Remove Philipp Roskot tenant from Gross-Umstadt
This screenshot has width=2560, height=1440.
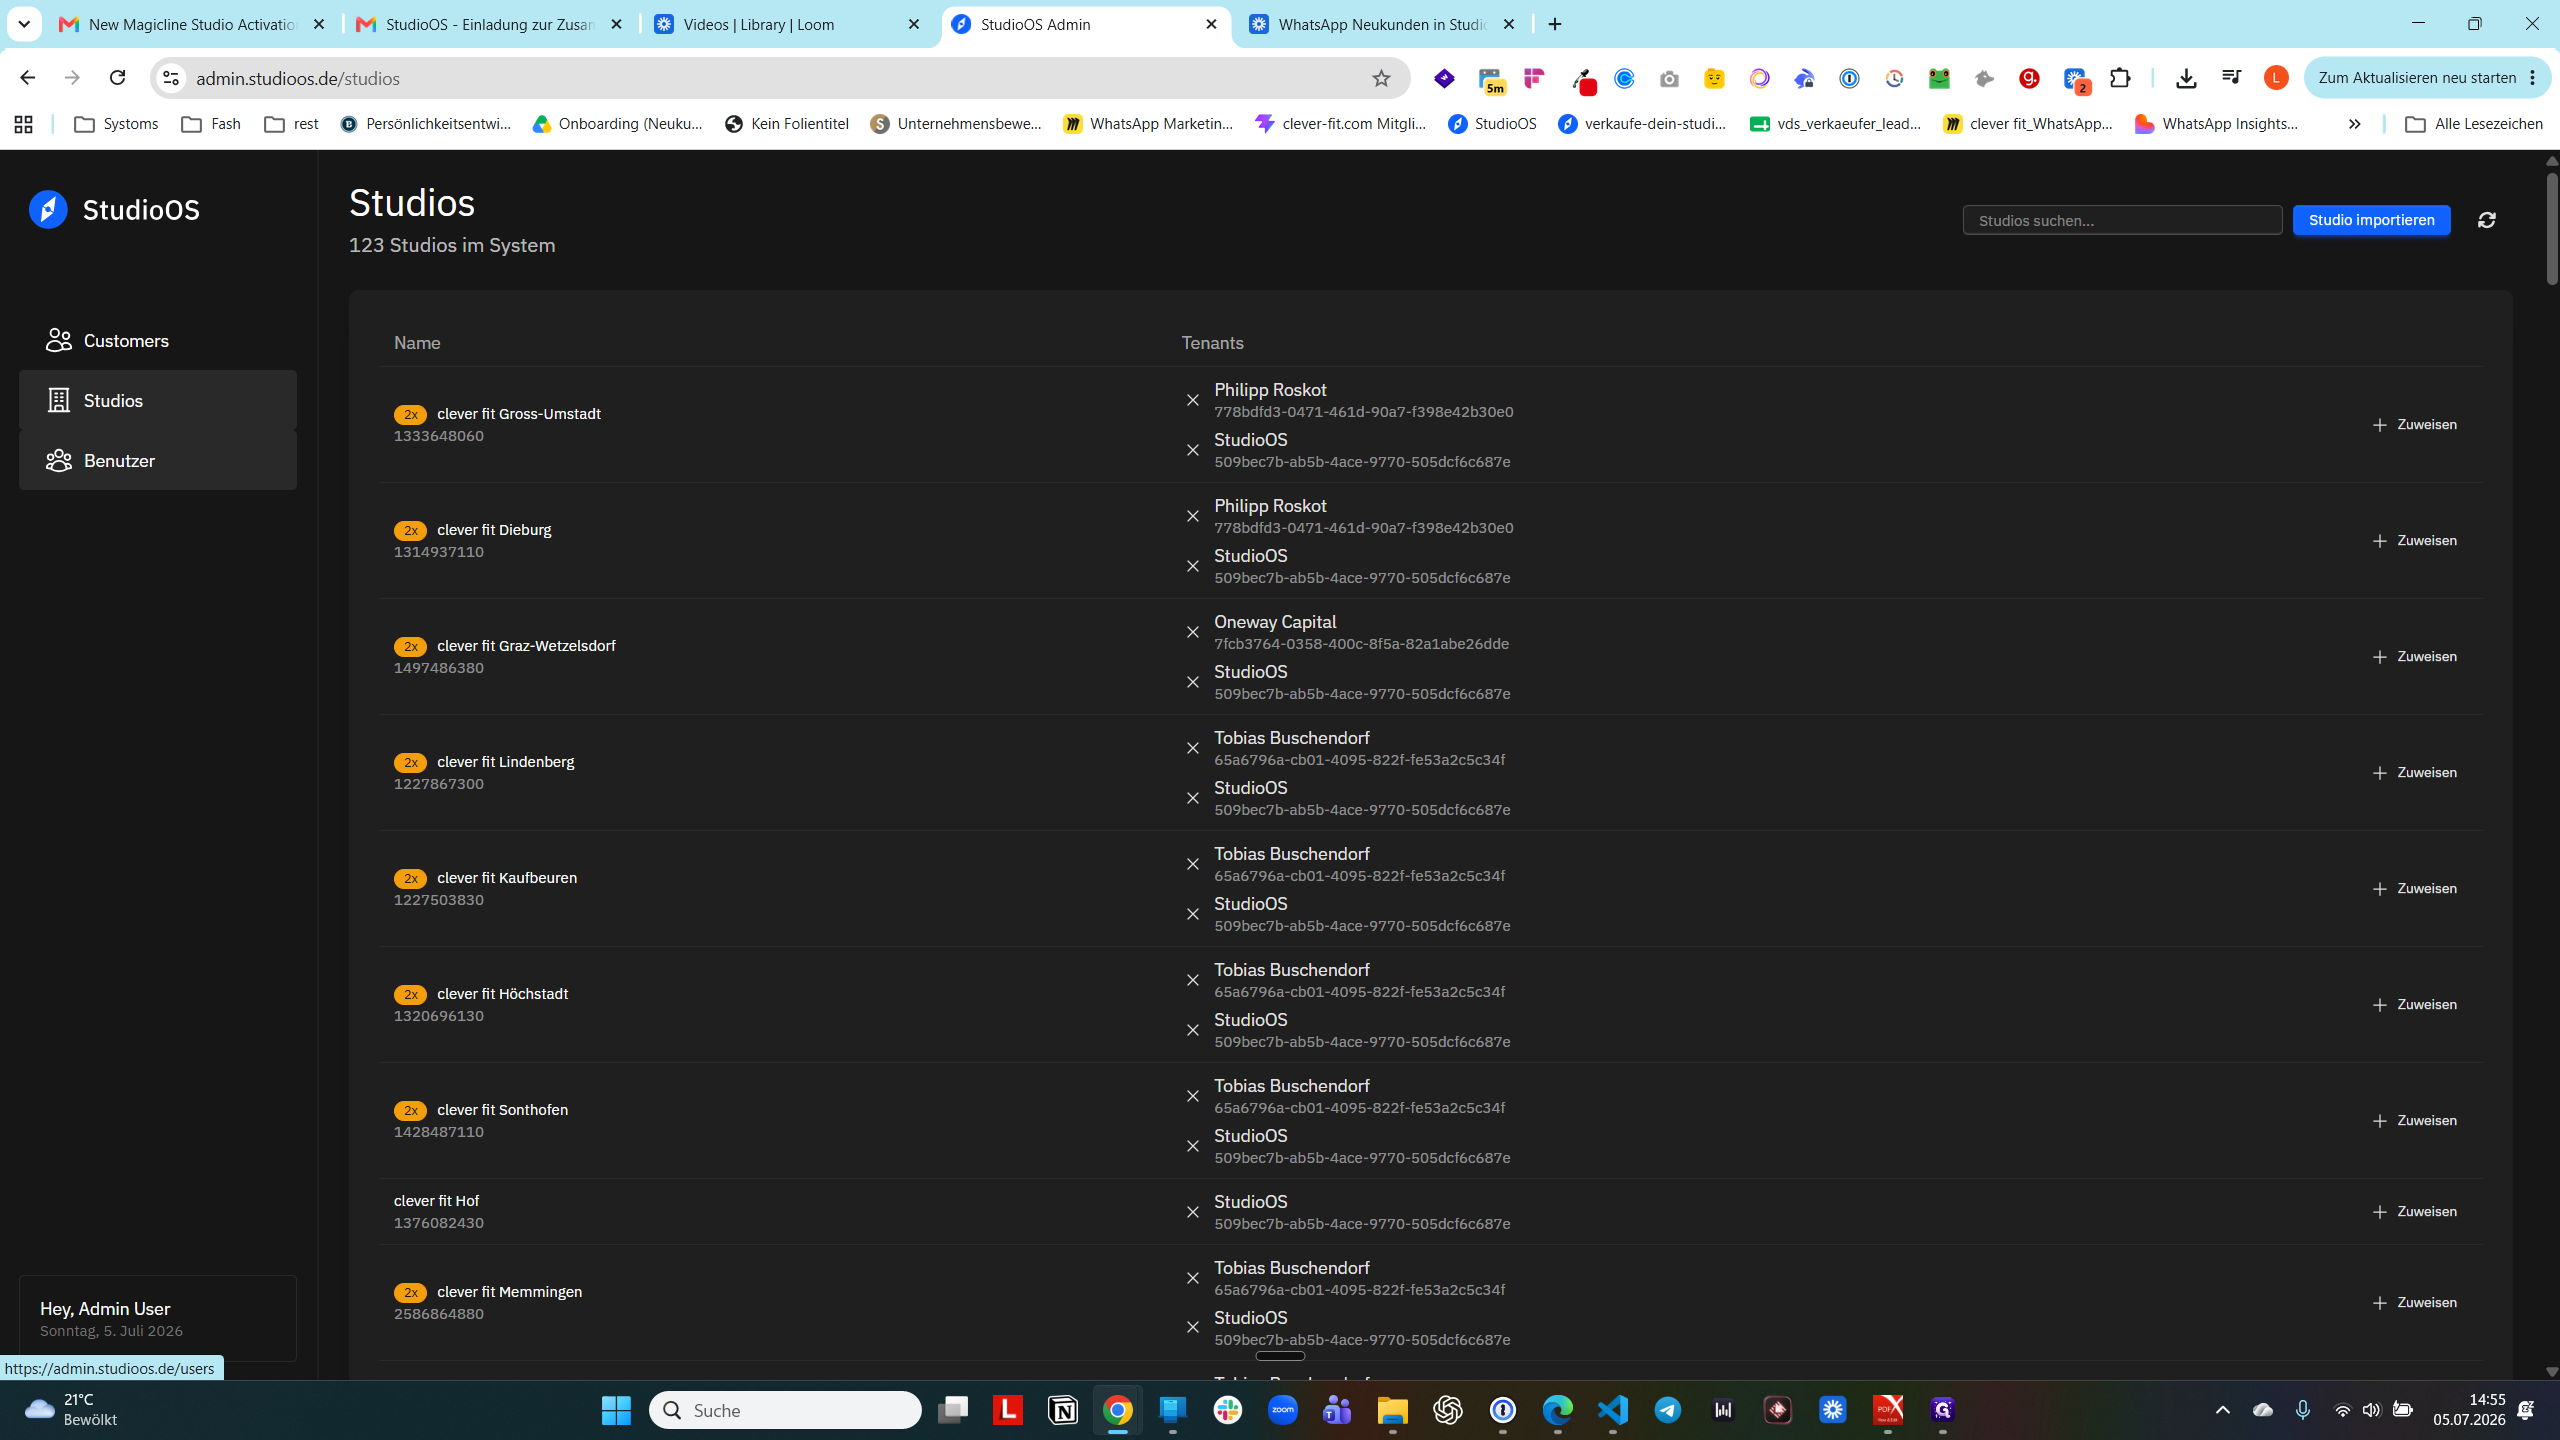click(1192, 400)
